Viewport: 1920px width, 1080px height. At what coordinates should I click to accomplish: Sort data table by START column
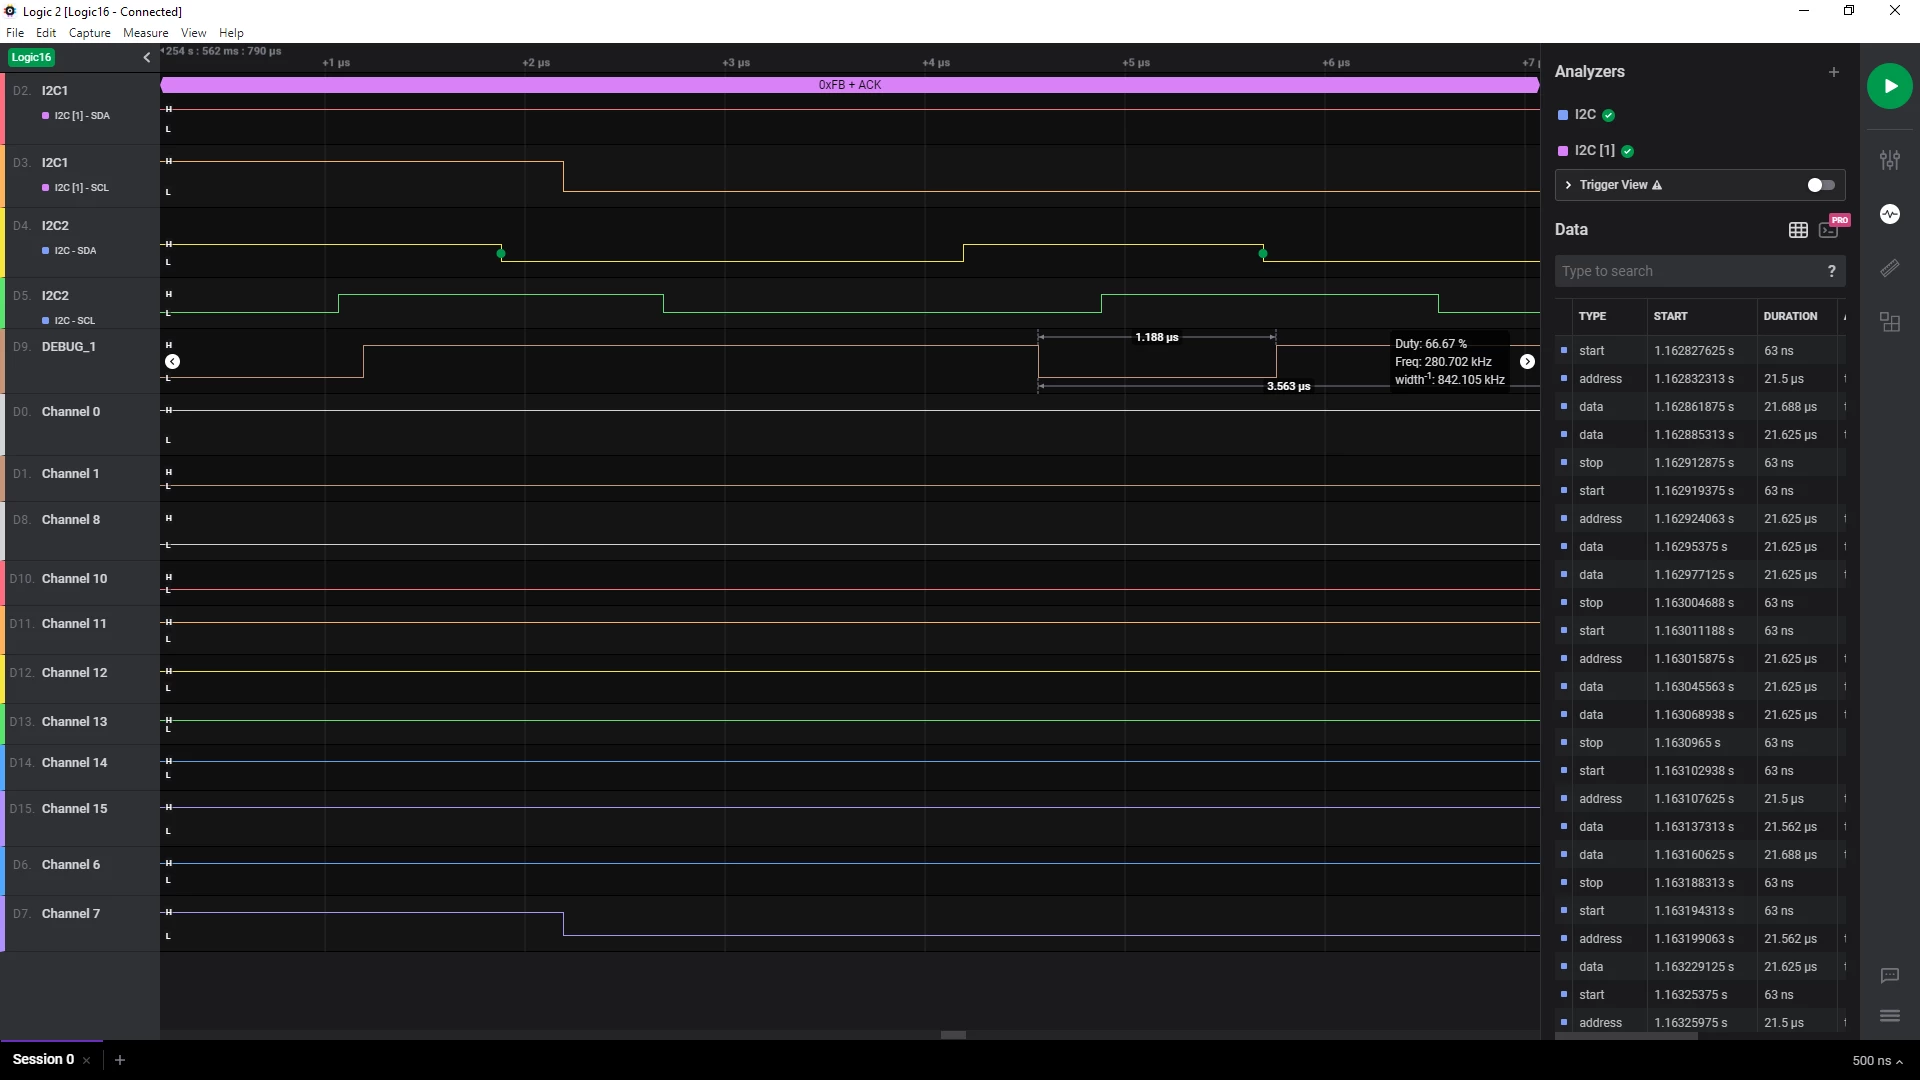(1670, 316)
